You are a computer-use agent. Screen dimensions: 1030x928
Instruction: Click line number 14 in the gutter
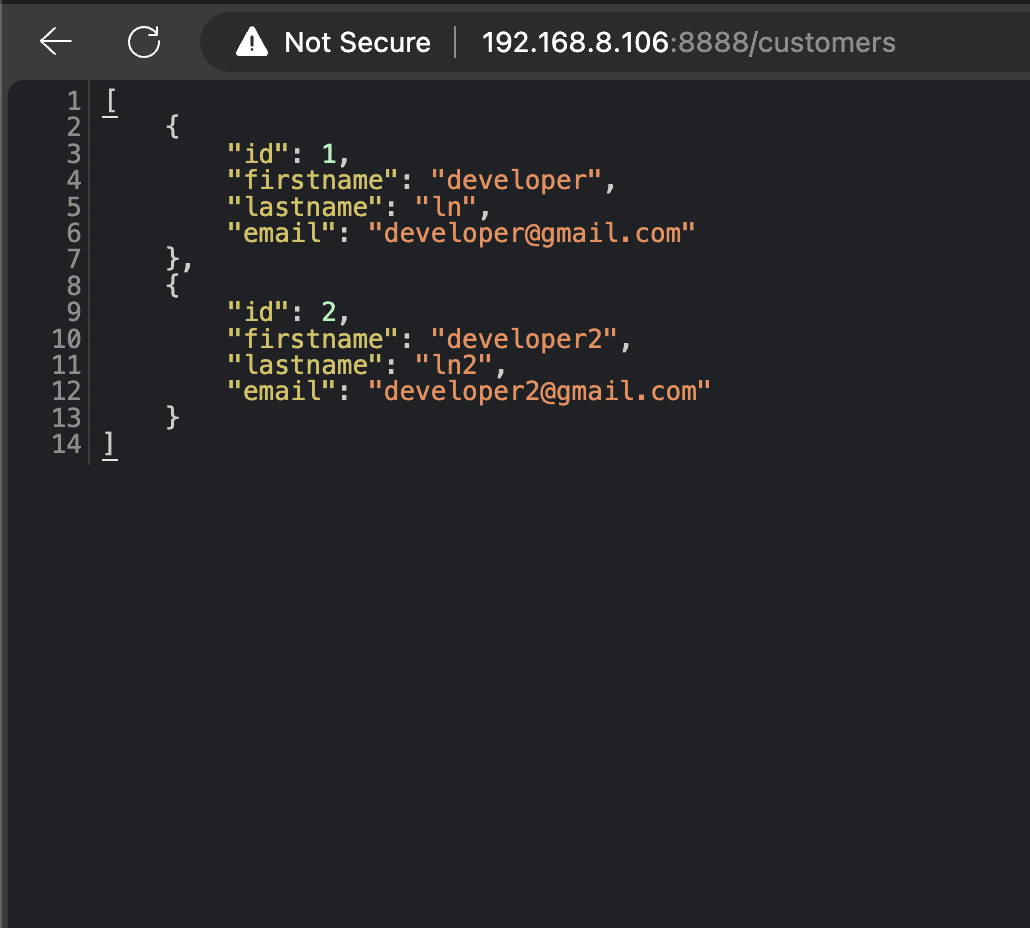click(x=66, y=444)
